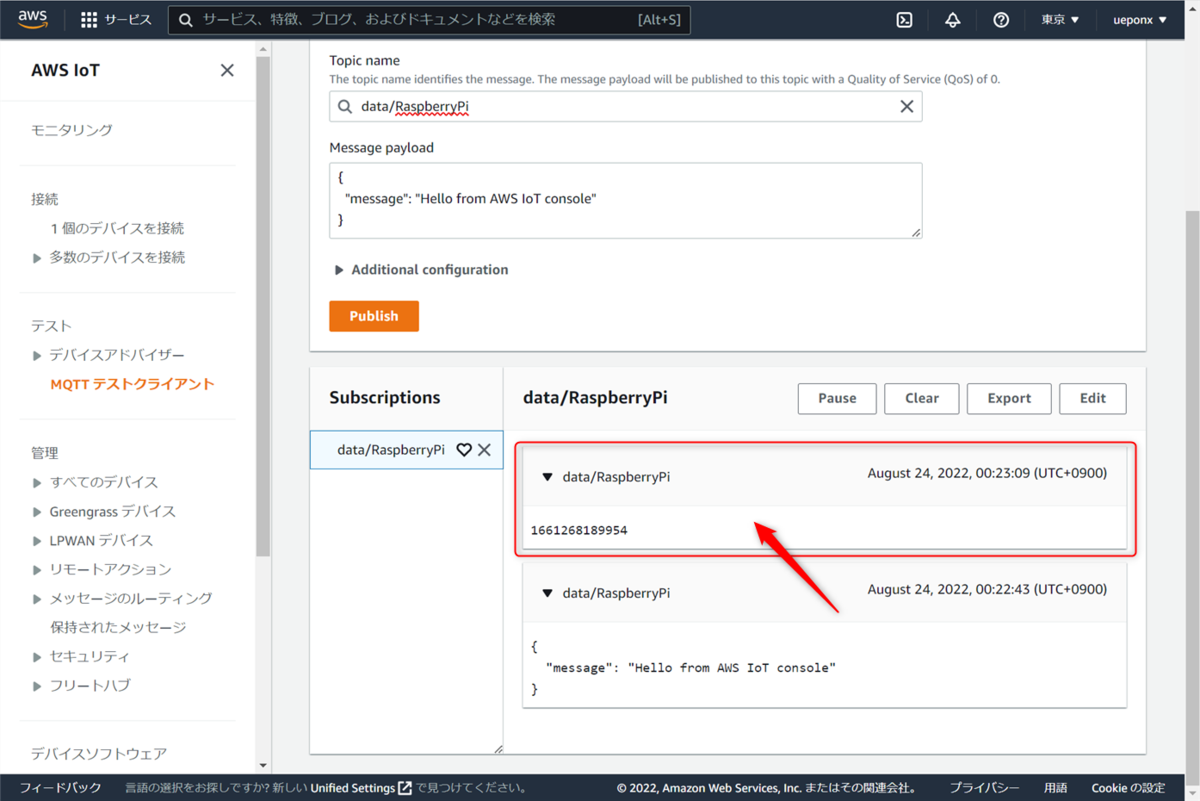Image resolution: width=1200 pixels, height=801 pixels.
Task: Expand デバイスアドバイザー tree item
Action: pos(37,356)
